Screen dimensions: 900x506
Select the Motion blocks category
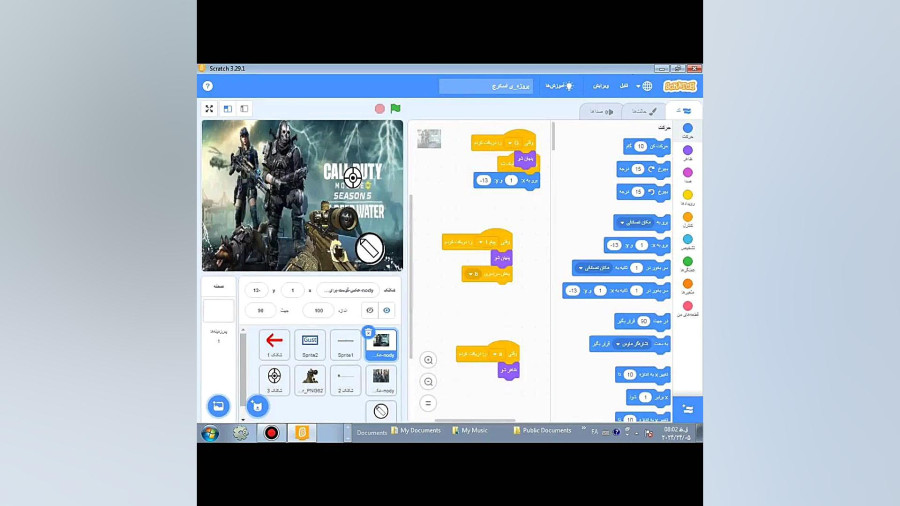coord(688,131)
